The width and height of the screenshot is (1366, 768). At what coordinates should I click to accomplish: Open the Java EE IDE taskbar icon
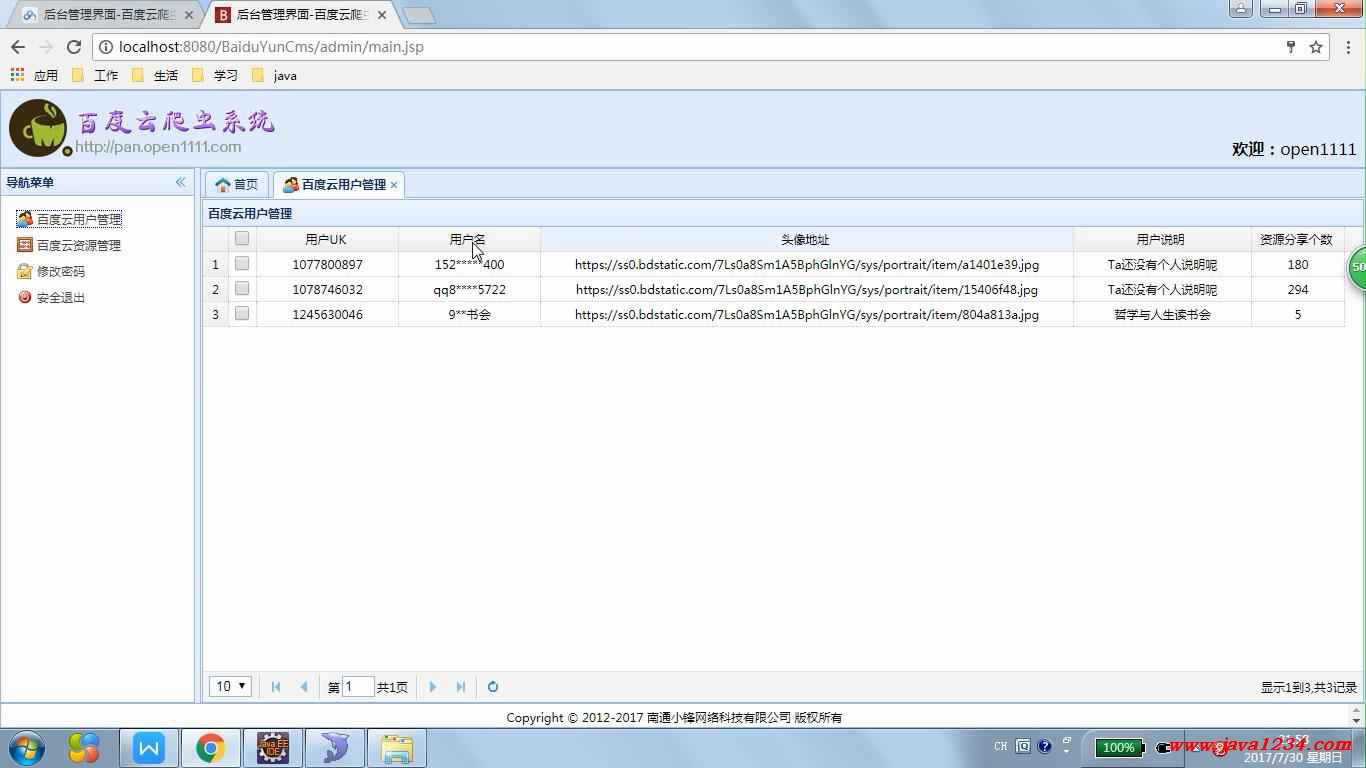tap(272, 747)
